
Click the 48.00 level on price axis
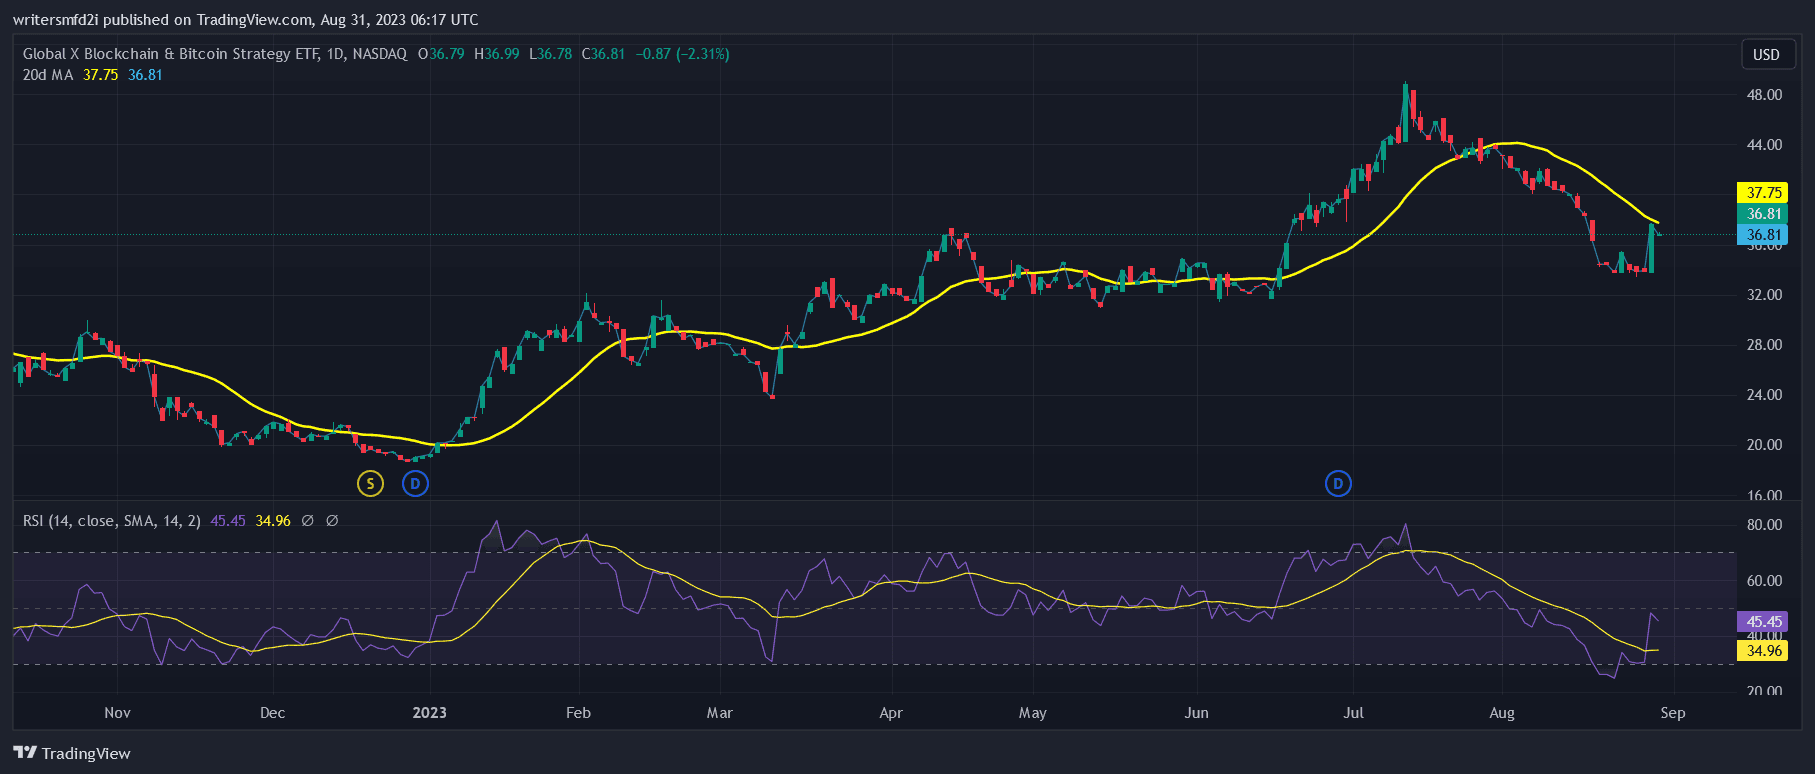pyautogui.click(x=1764, y=95)
